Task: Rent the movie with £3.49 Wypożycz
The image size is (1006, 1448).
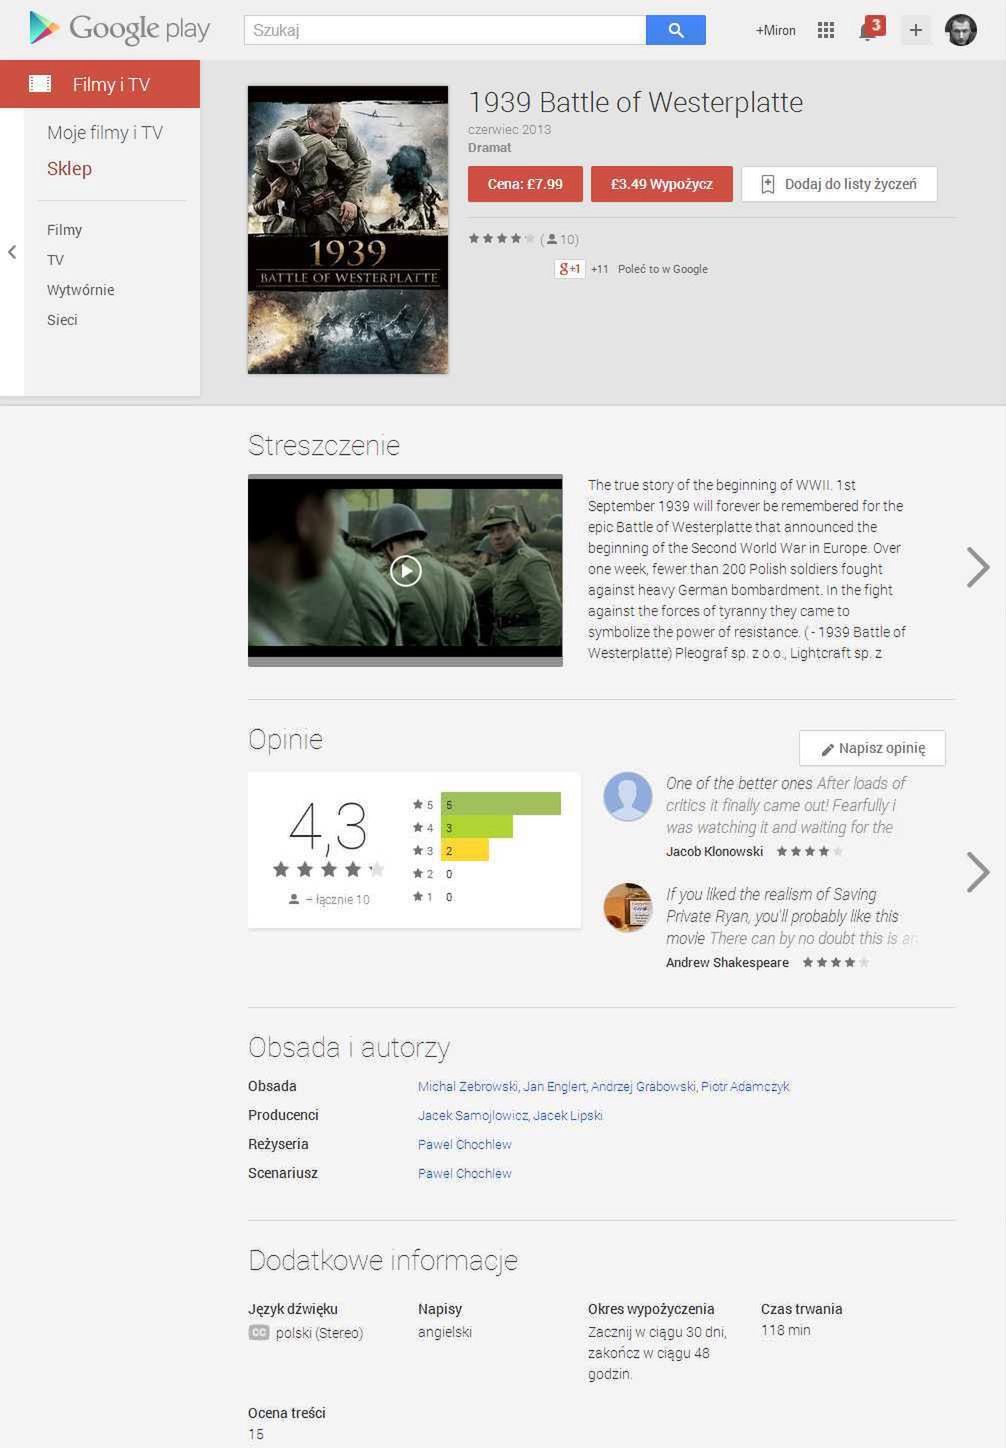Action: pos(662,184)
